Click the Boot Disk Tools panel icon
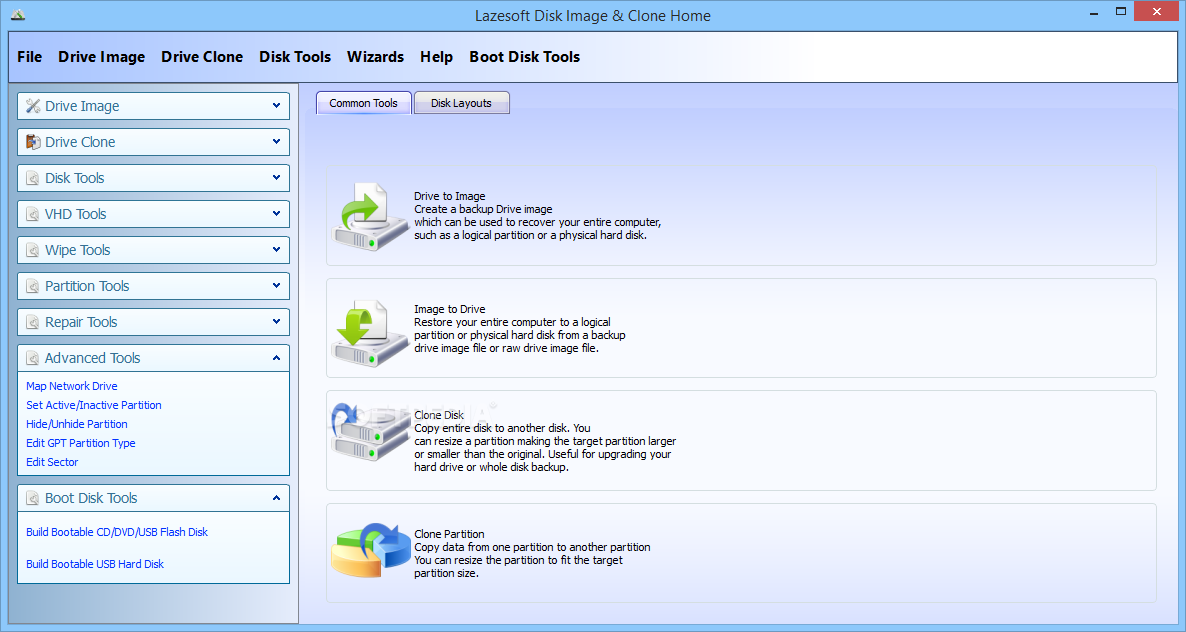1186x632 pixels. pyautogui.click(x=33, y=498)
